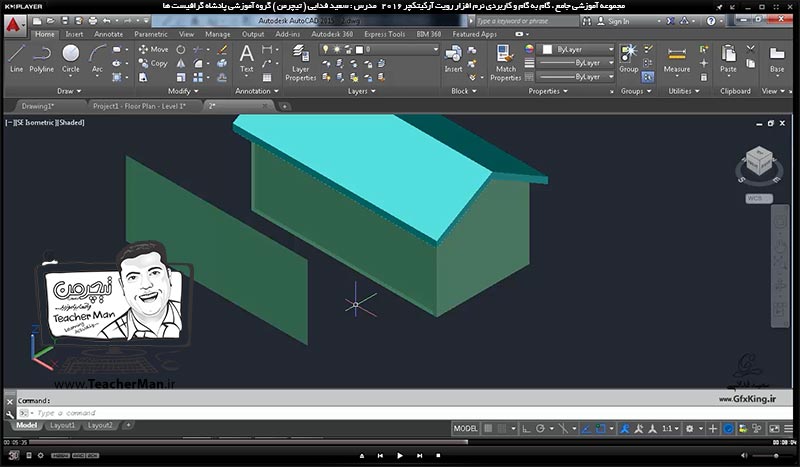Toggle group selection button in Groups panel
The width and height of the screenshot is (800, 467).
coord(647,77)
